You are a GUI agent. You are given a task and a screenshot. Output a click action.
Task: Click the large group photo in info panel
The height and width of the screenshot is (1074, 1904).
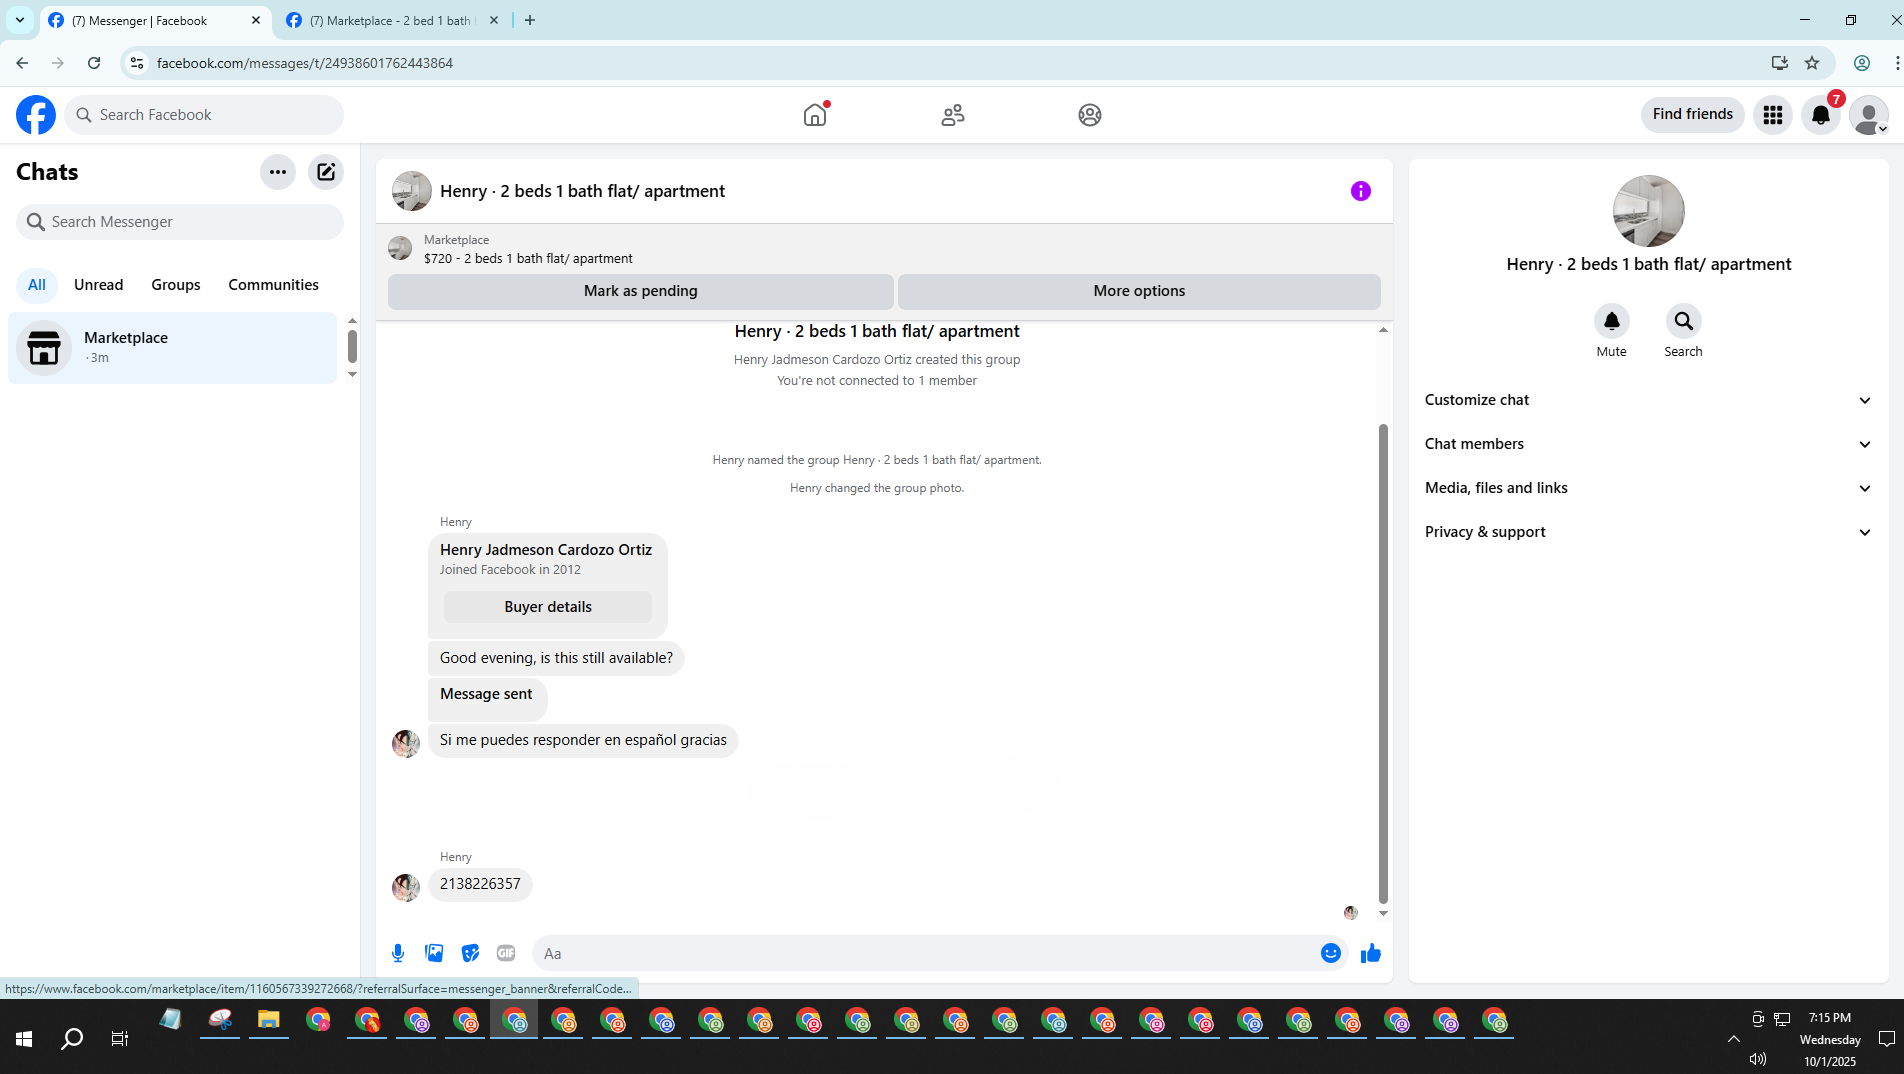(x=1649, y=211)
